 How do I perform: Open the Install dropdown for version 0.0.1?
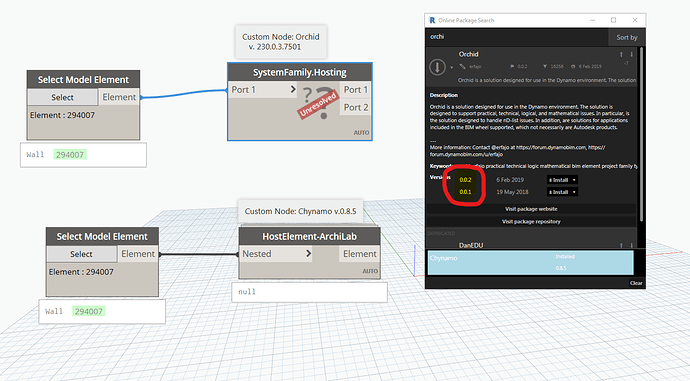pyautogui.click(x=562, y=192)
